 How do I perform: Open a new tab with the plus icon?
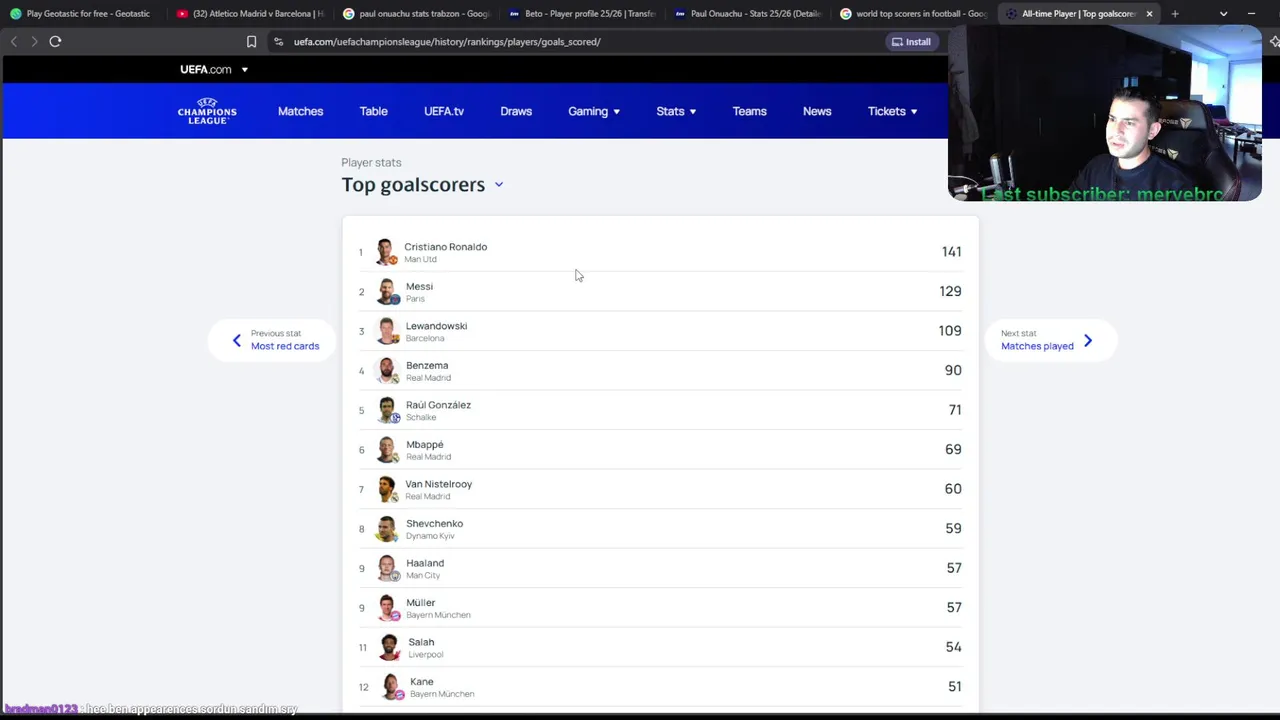click(x=1175, y=14)
